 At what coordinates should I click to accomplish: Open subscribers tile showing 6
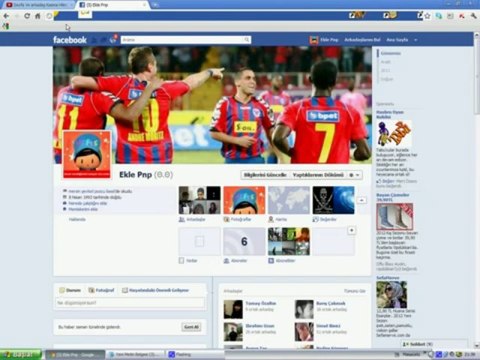pyautogui.click(x=244, y=242)
